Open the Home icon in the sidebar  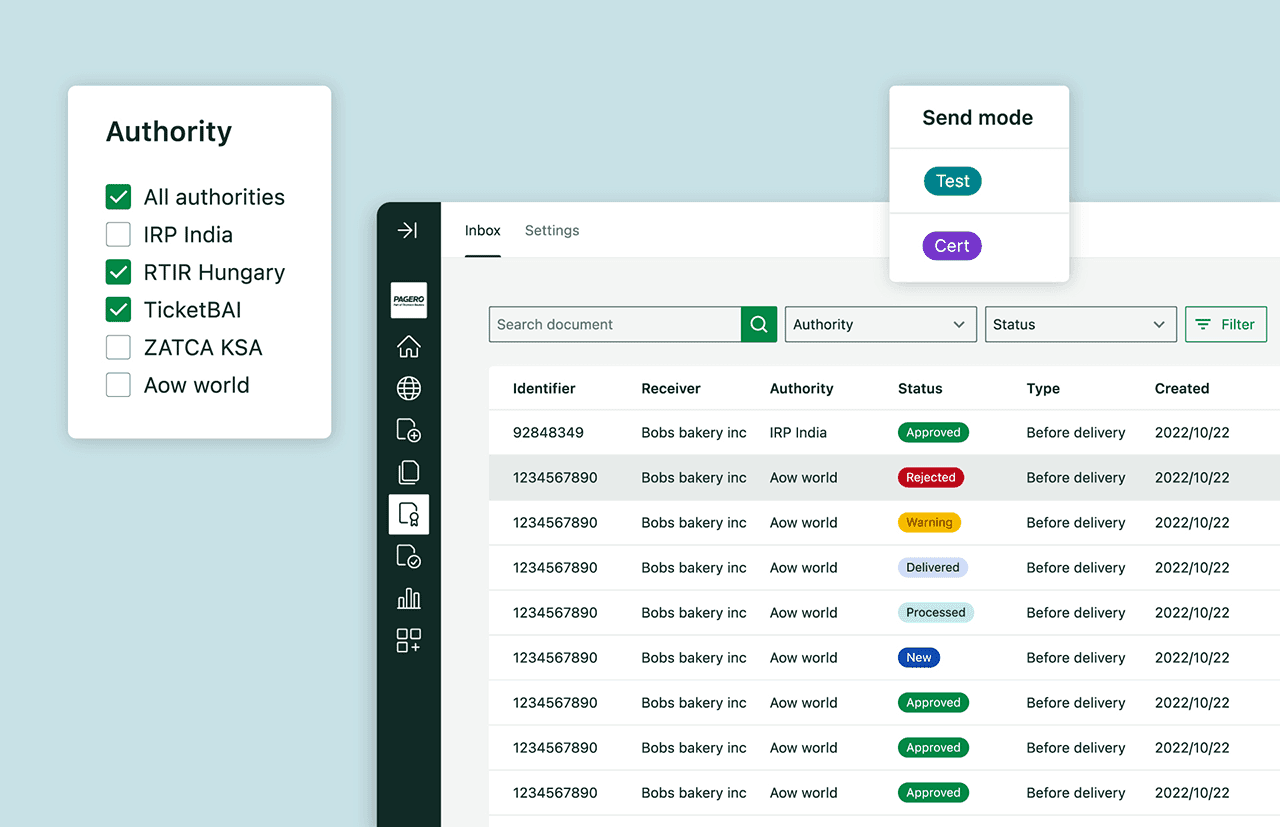(x=408, y=346)
